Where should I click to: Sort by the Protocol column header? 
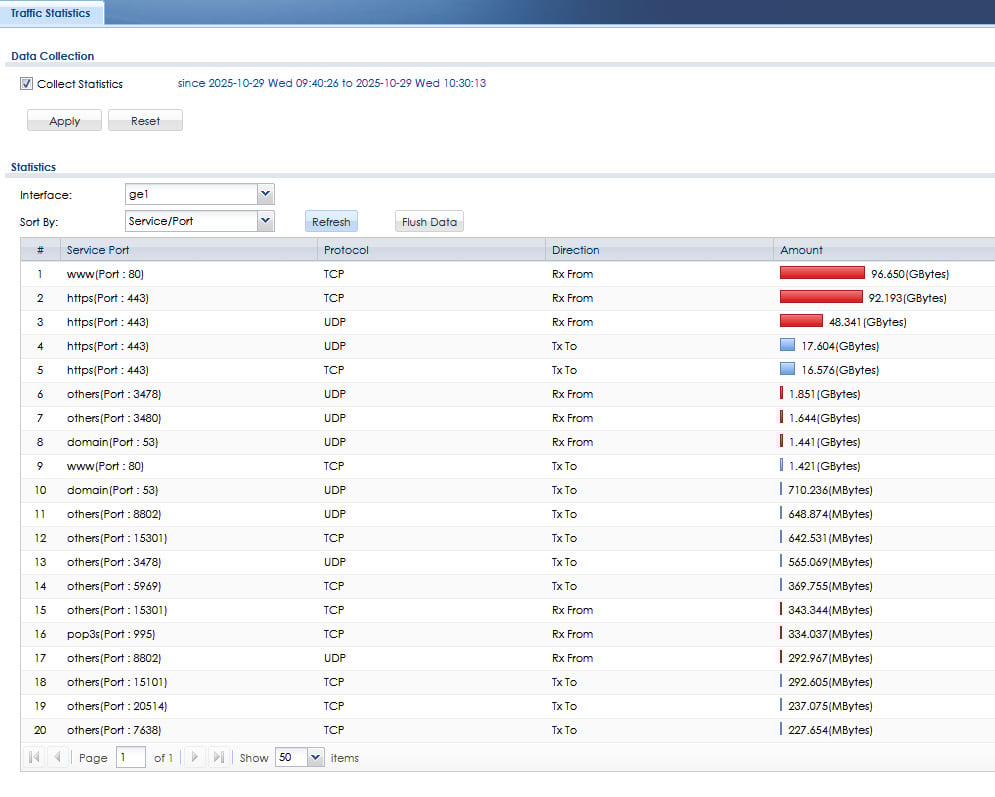pyautogui.click(x=431, y=250)
